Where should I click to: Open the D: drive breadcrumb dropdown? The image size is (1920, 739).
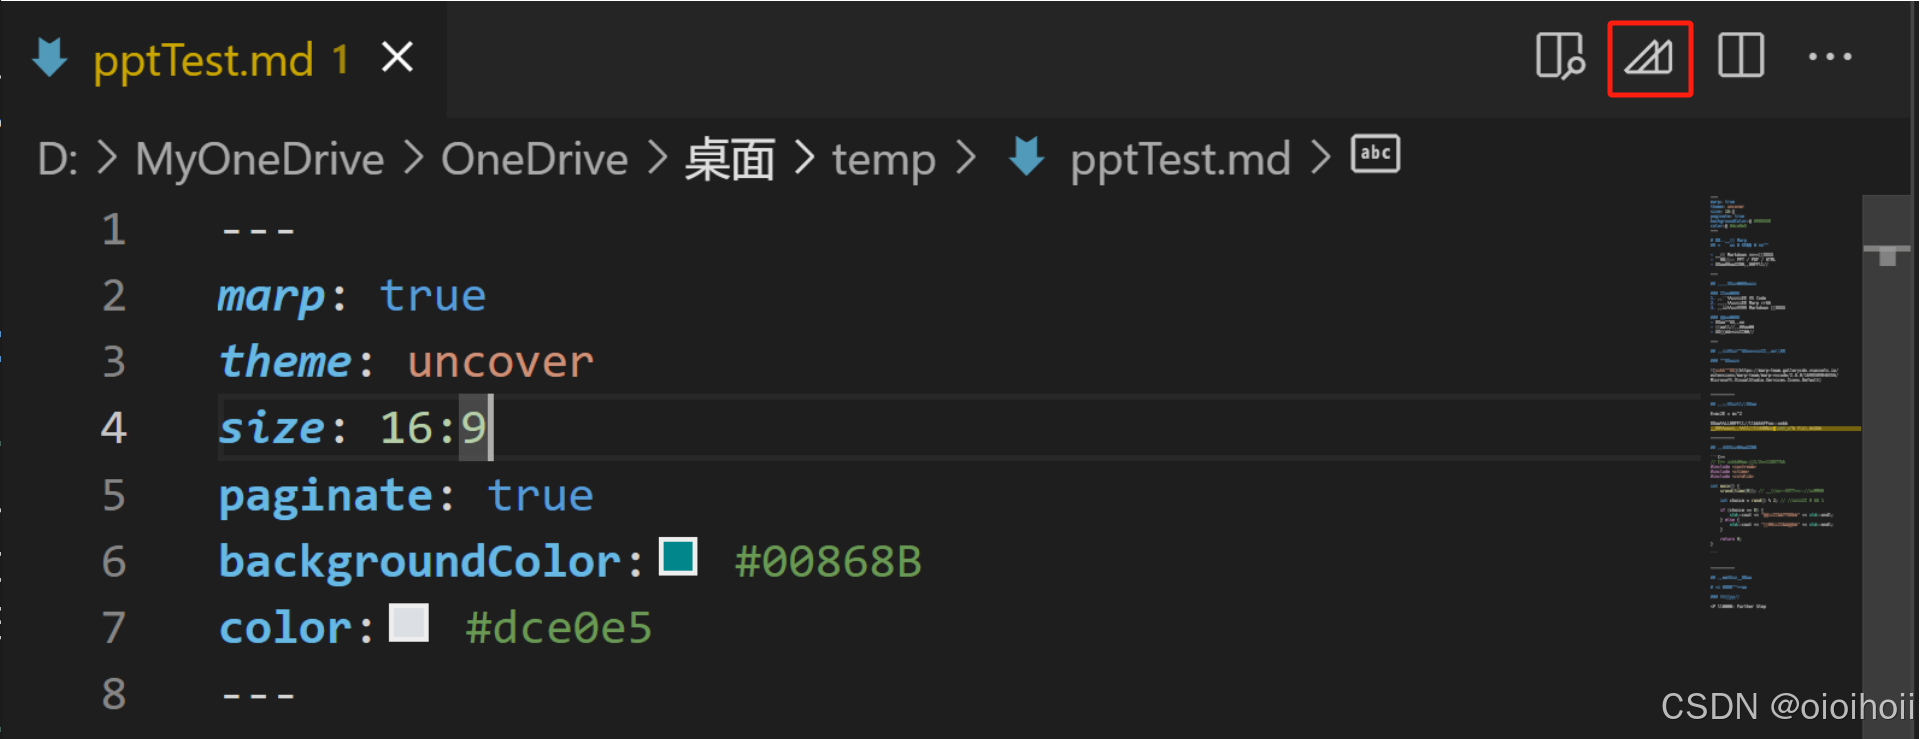click(x=57, y=159)
